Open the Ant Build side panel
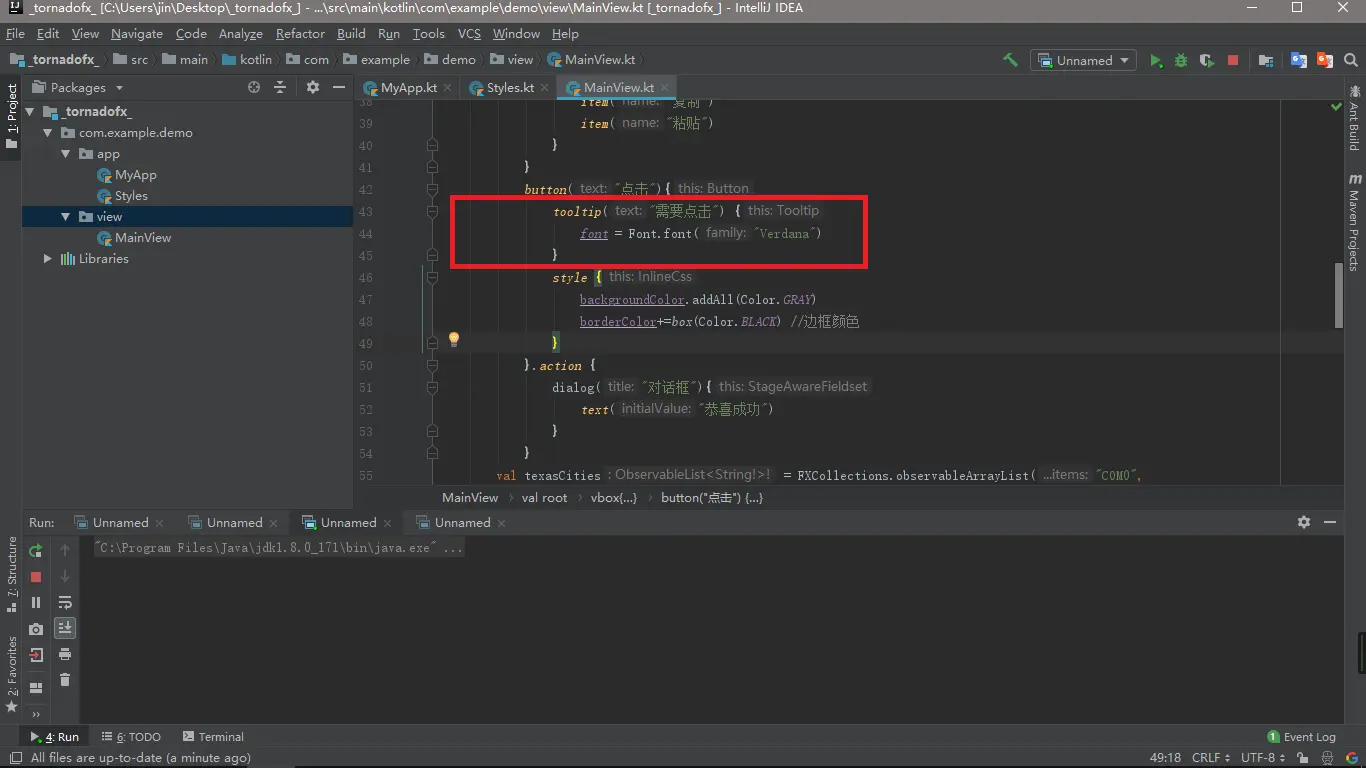Viewport: 1366px width, 768px height. [x=1354, y=117]
